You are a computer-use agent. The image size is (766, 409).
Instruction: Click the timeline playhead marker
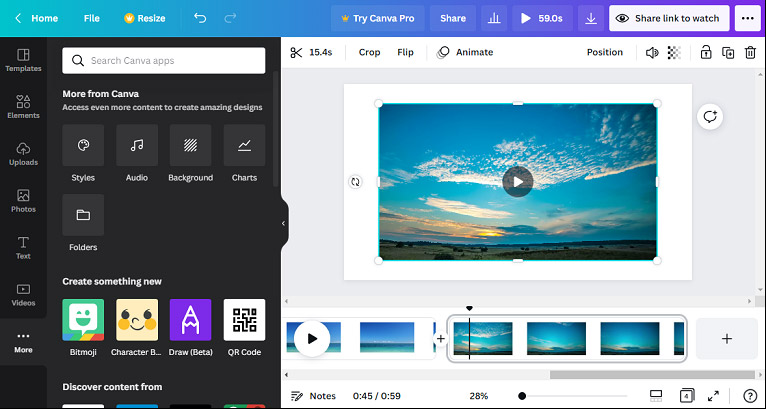pyautogui.click(x=469, y=309)
